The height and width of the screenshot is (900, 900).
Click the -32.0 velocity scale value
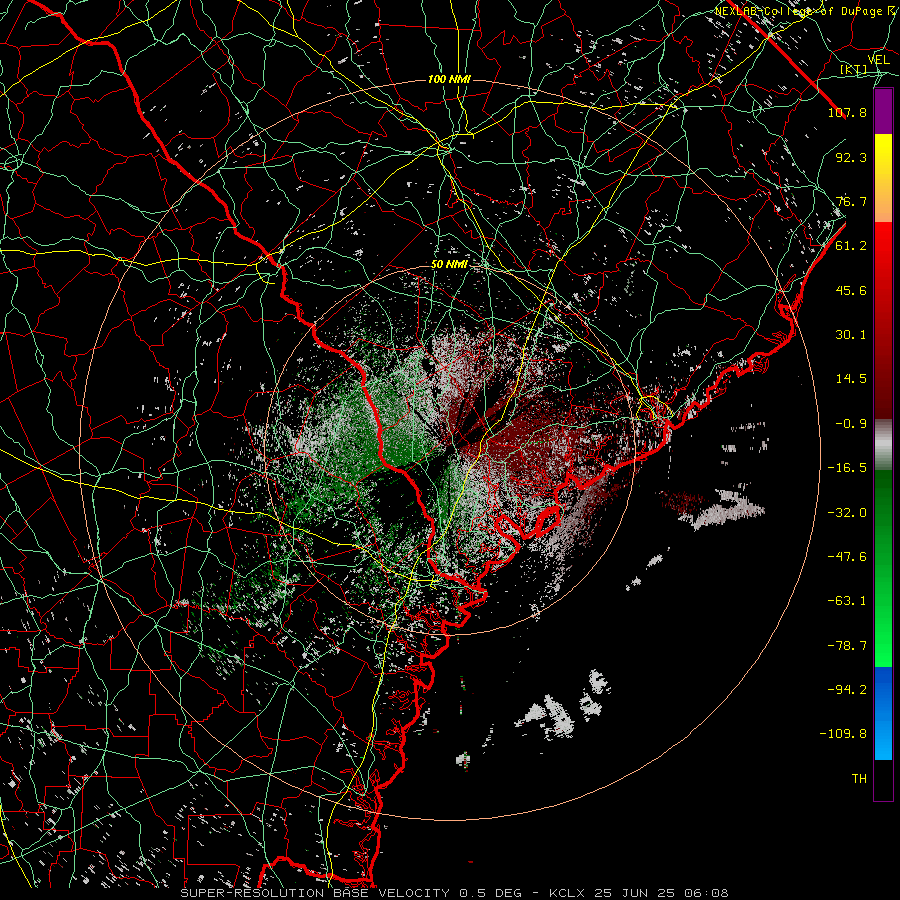847,513
